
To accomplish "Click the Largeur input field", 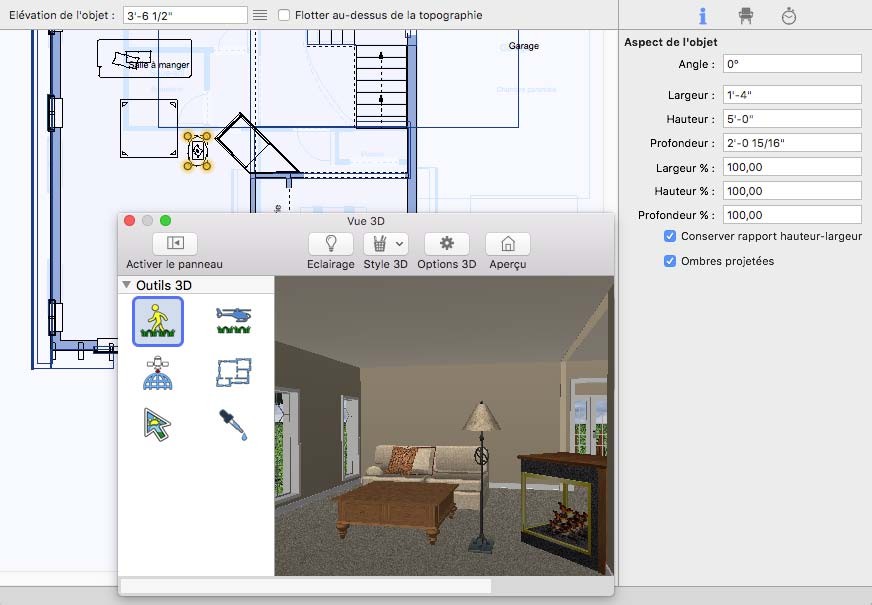I will (792, 95).
